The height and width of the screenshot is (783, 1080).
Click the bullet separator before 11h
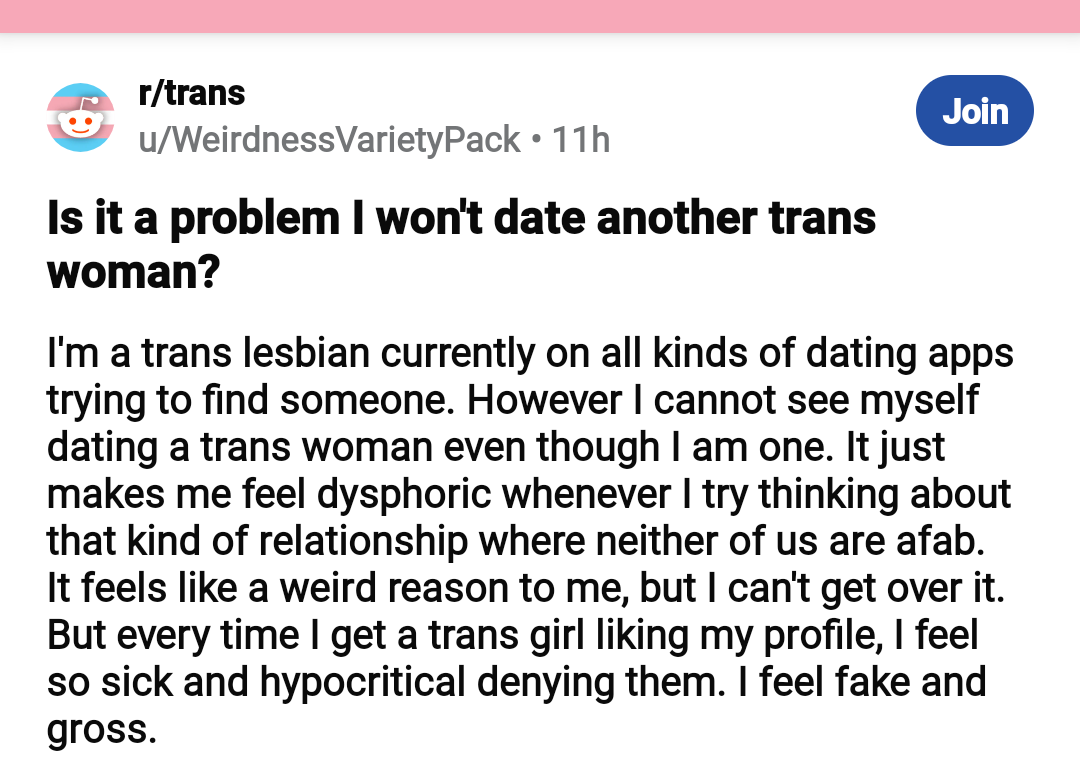537,140
